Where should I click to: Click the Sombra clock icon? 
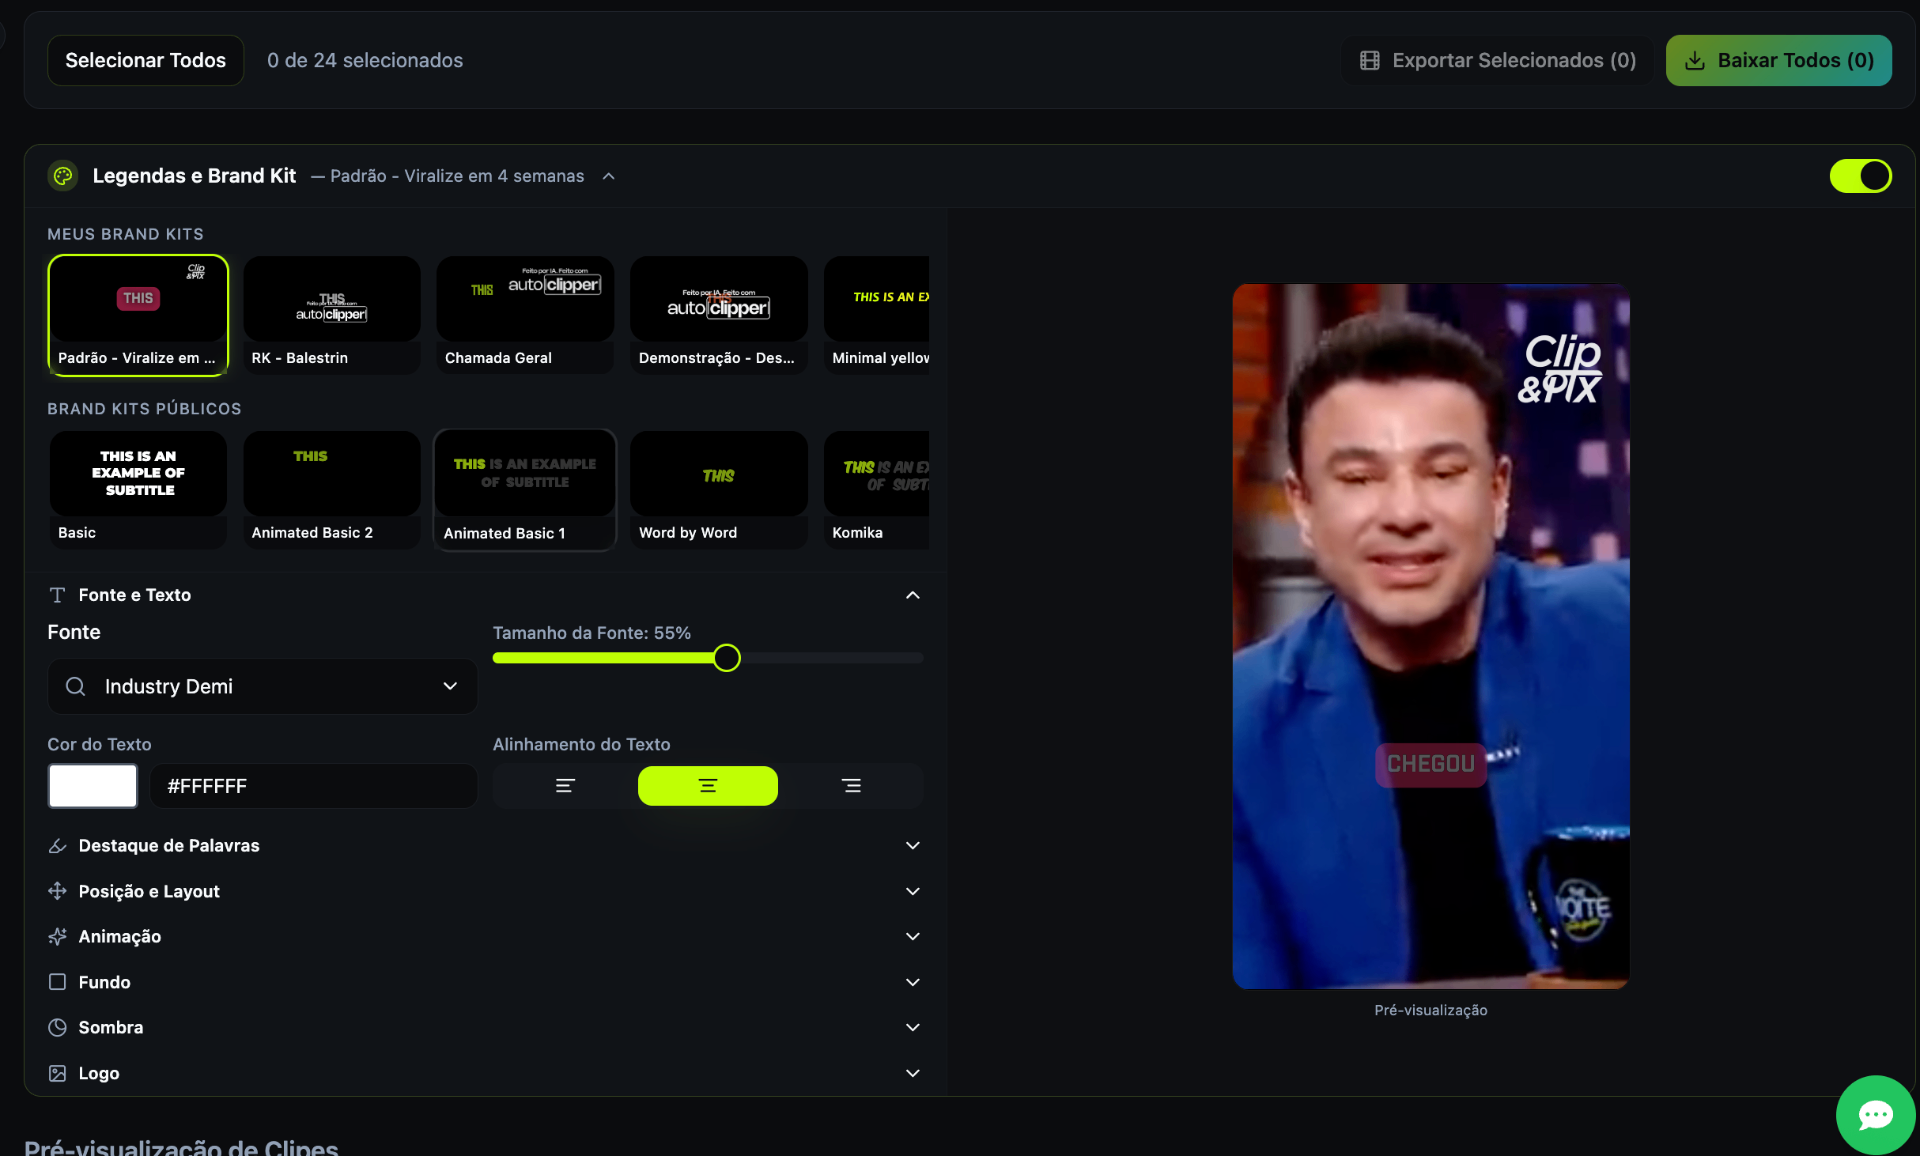pyautogui.click(x=57, y=1028)
